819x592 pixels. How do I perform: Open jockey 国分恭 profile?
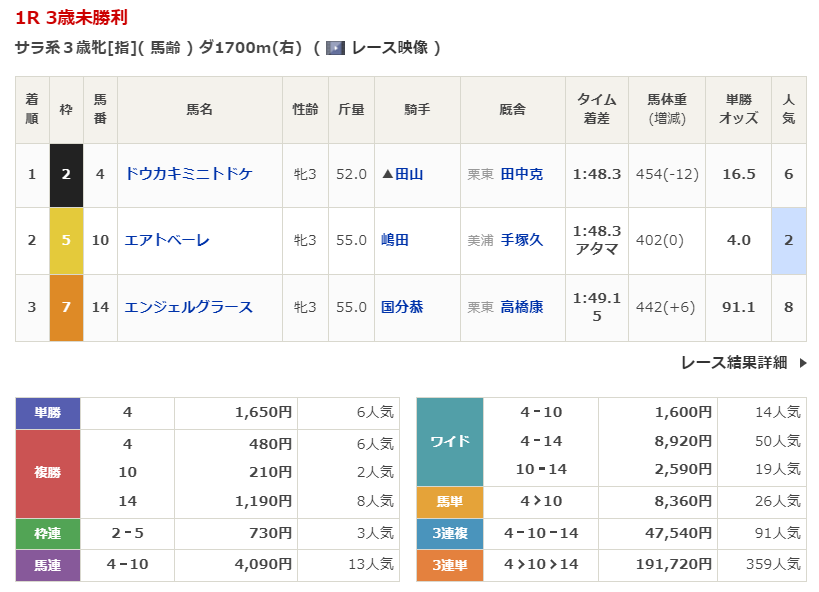click(402, 307)
